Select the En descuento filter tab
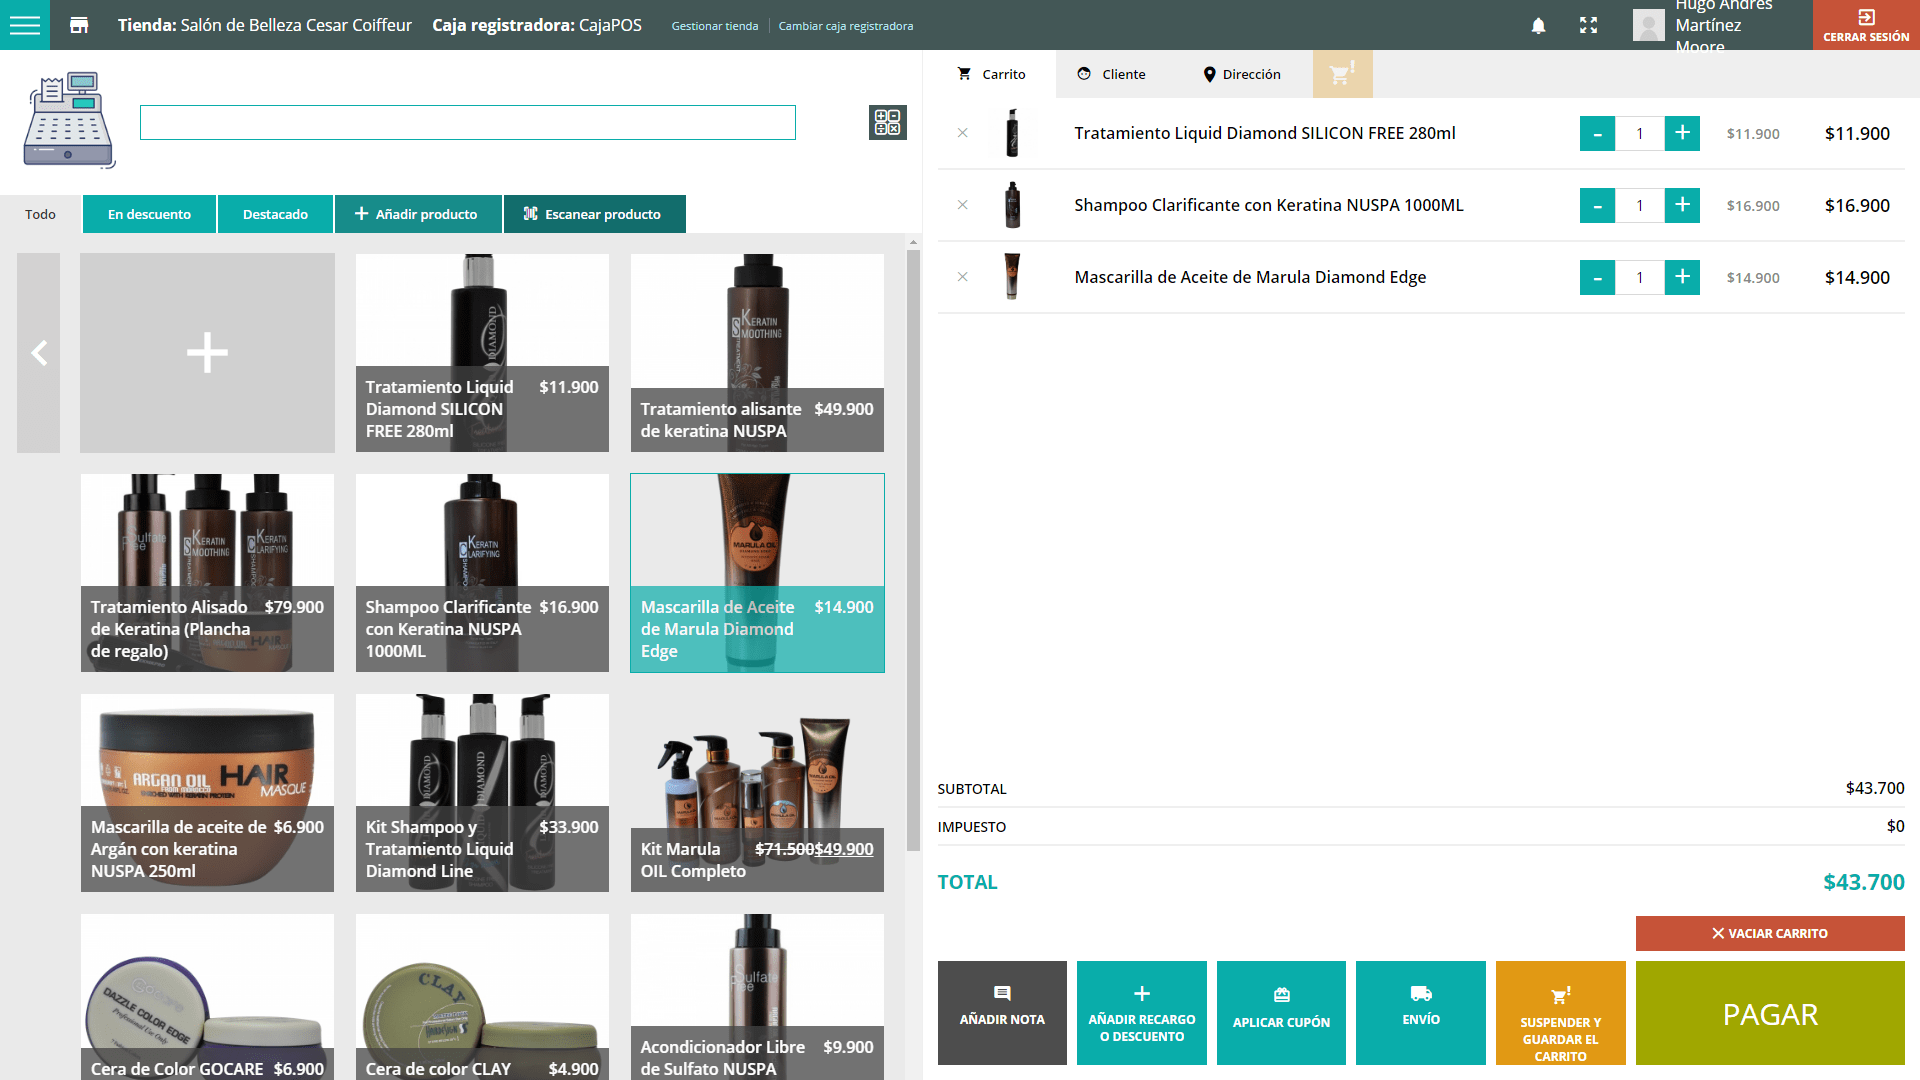Viewport: 1920px width, 1080px height. pyautogui.click(x=149, y=214)
